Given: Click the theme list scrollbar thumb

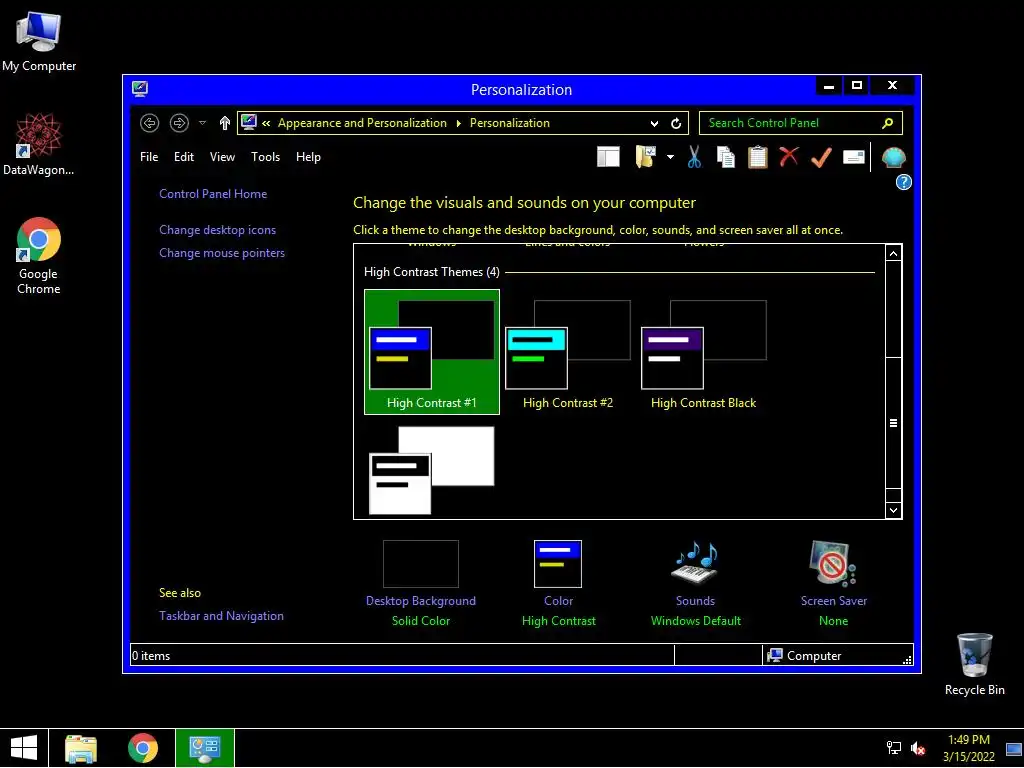Looking at the screenshot, I should click(893, 423).
